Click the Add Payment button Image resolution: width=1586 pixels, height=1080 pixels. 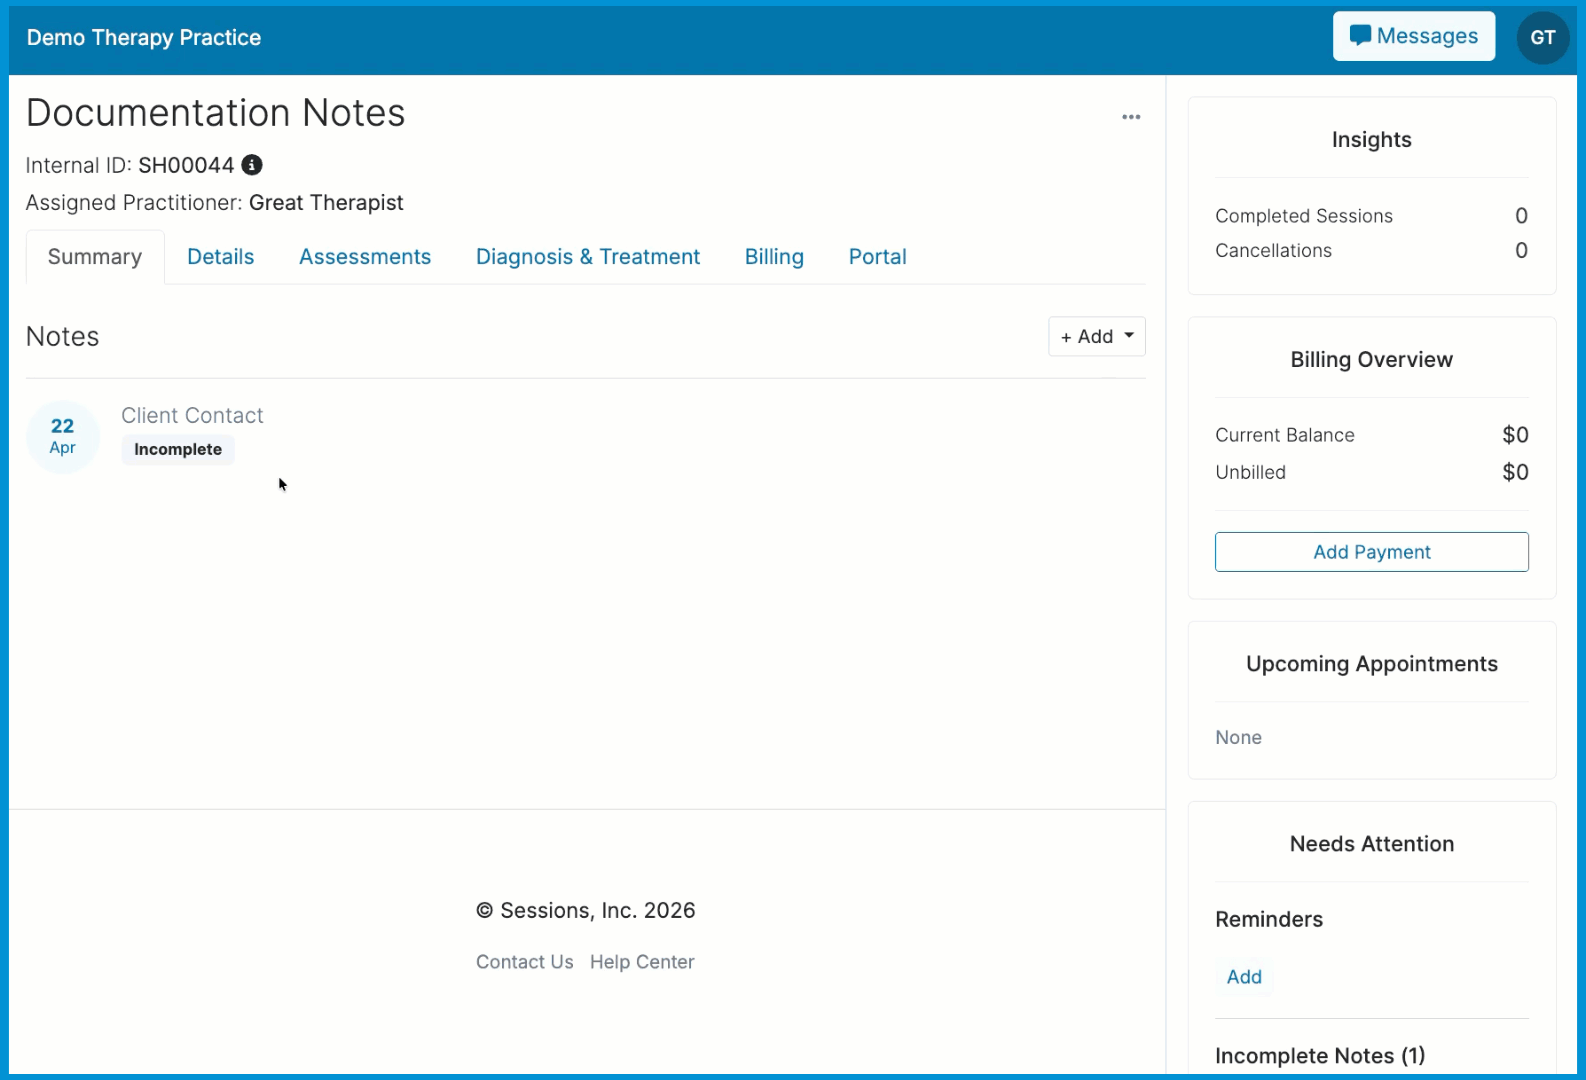point(1371,552)
